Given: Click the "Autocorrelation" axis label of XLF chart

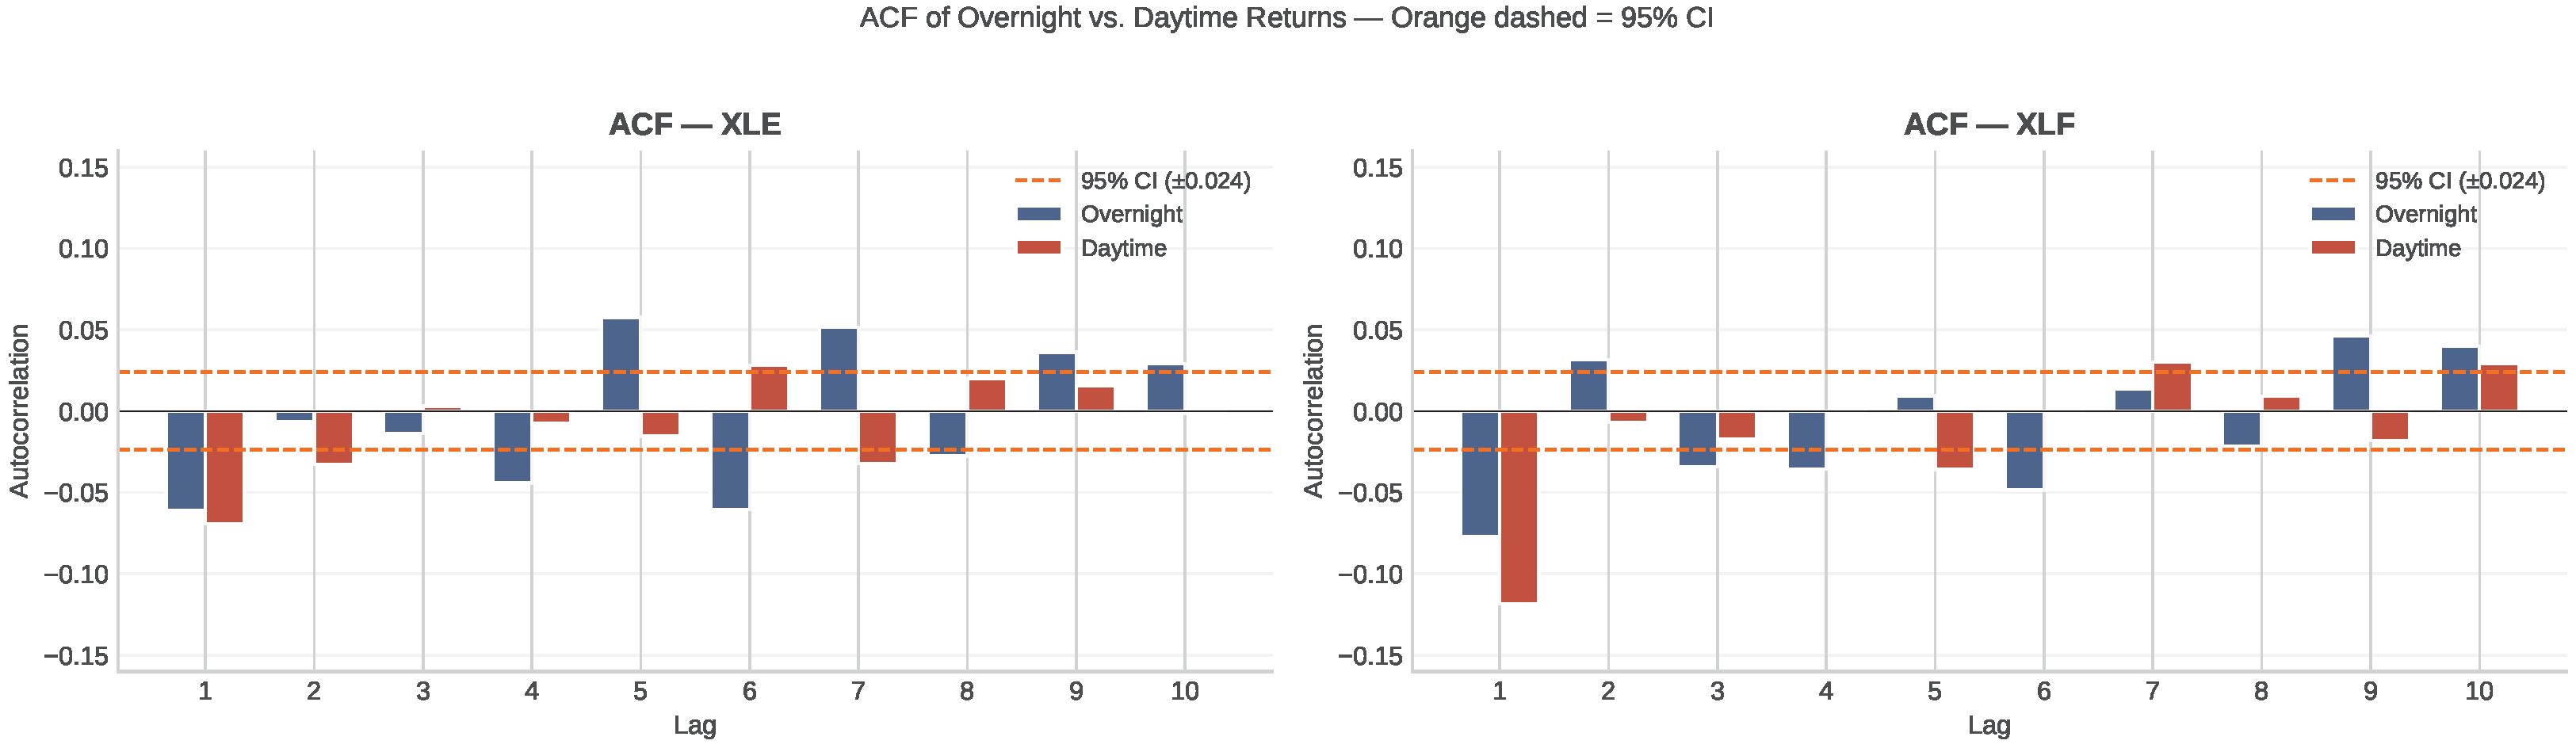Looking at the screenshot, I should 1313,410.
